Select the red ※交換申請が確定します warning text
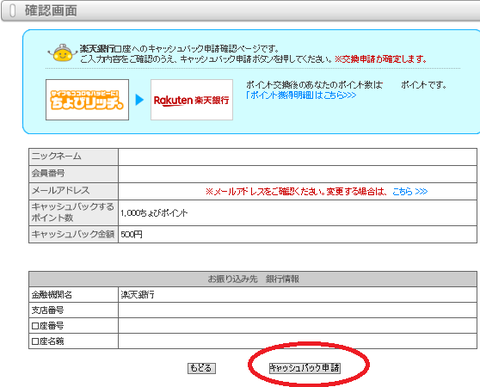 [x=380, y=59]
